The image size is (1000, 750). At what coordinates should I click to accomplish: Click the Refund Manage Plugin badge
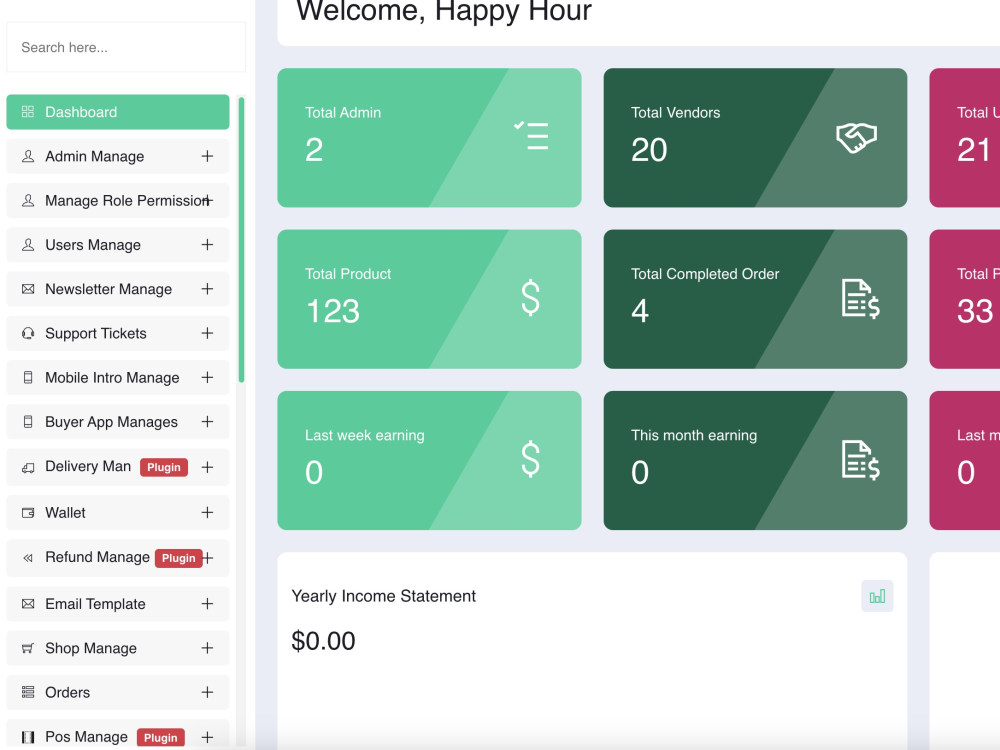click(179, 558)
